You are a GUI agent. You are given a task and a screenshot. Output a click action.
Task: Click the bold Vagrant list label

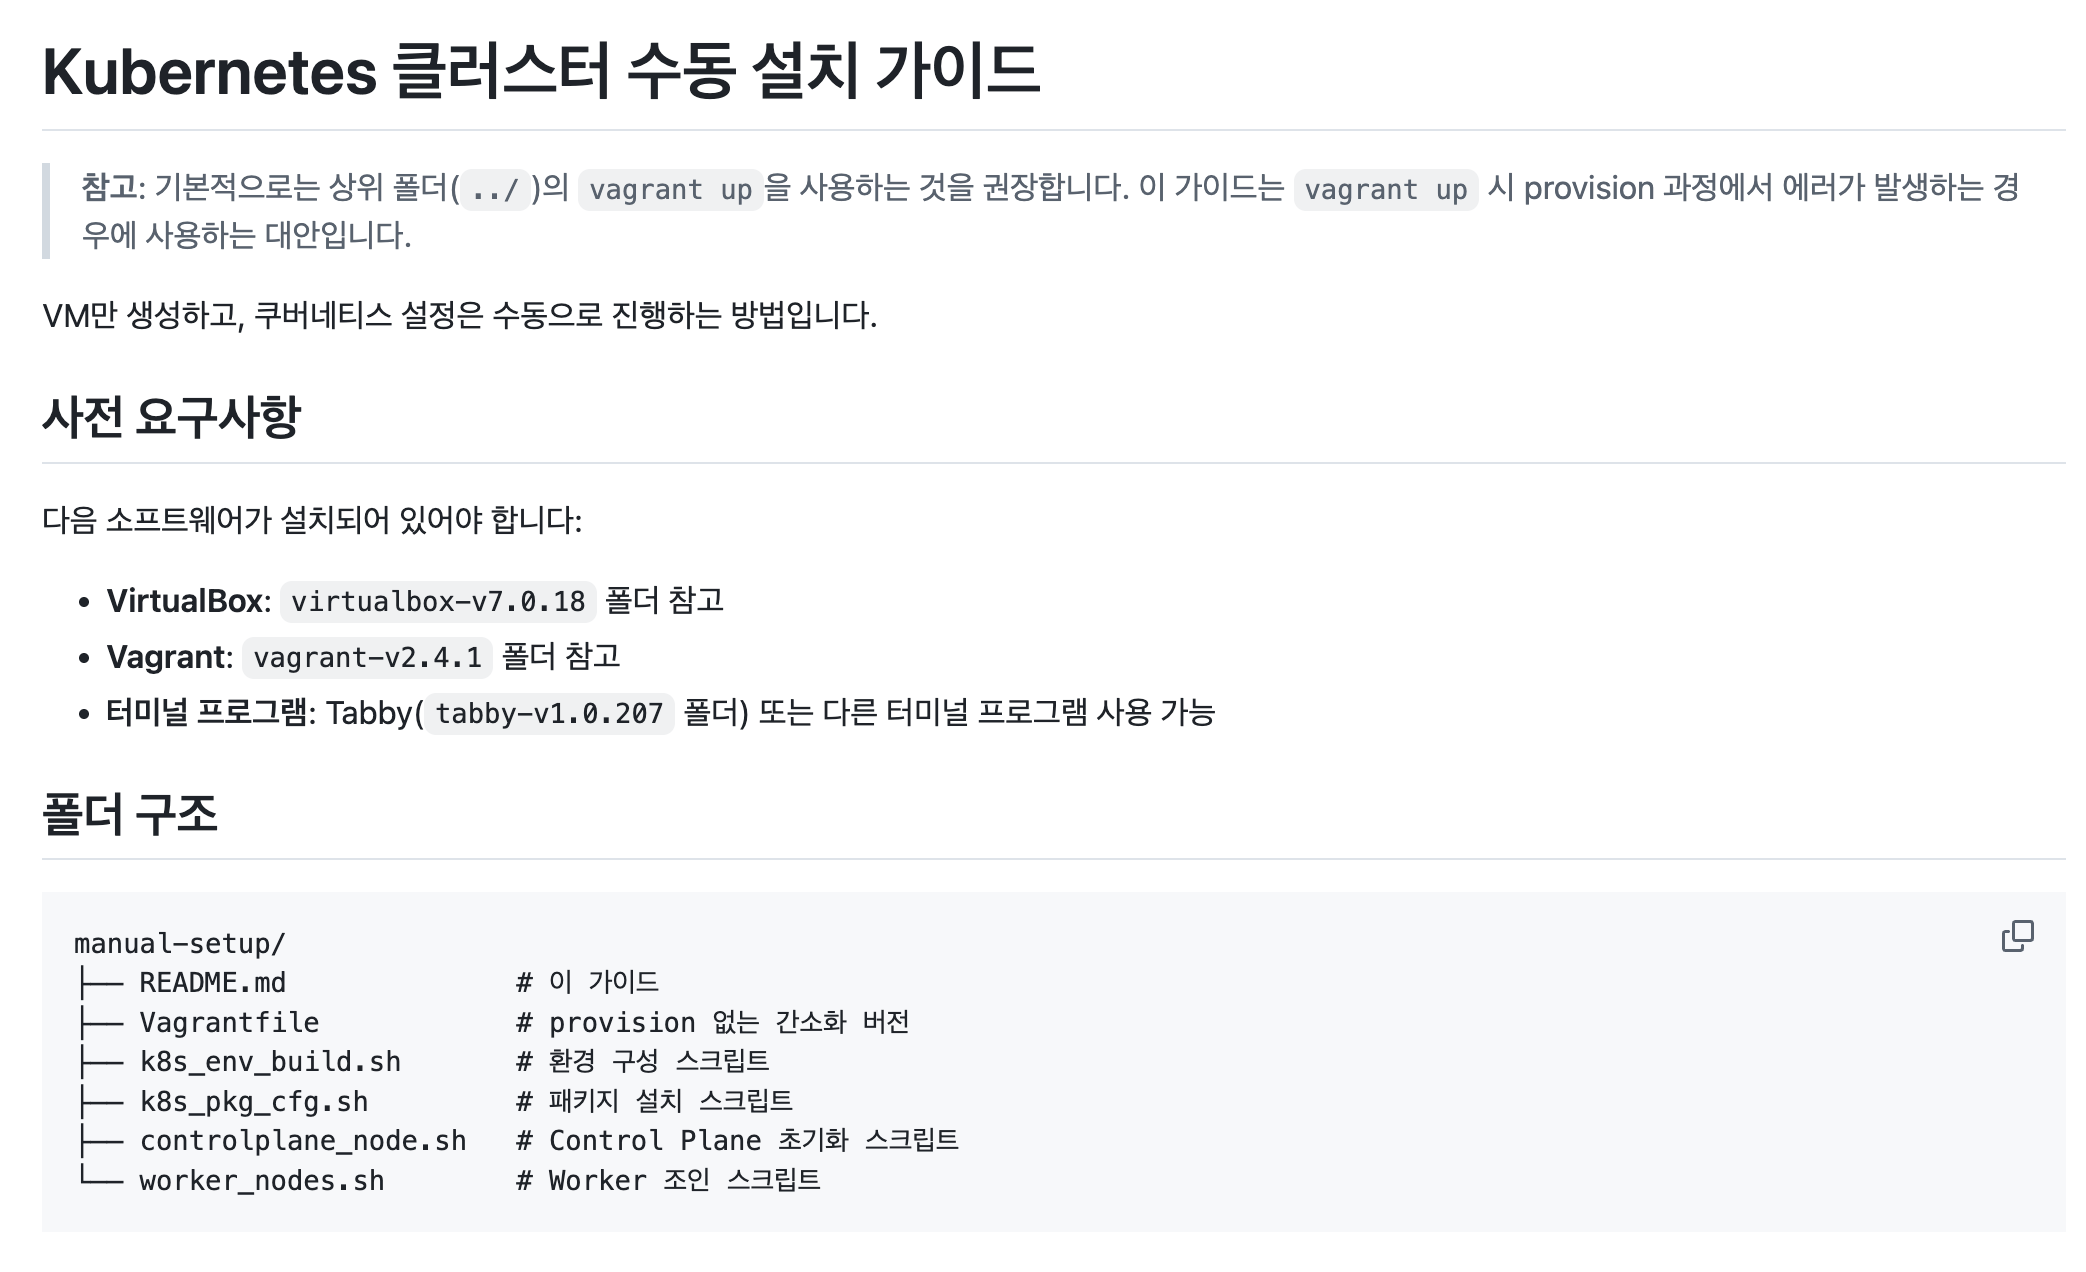168,657
